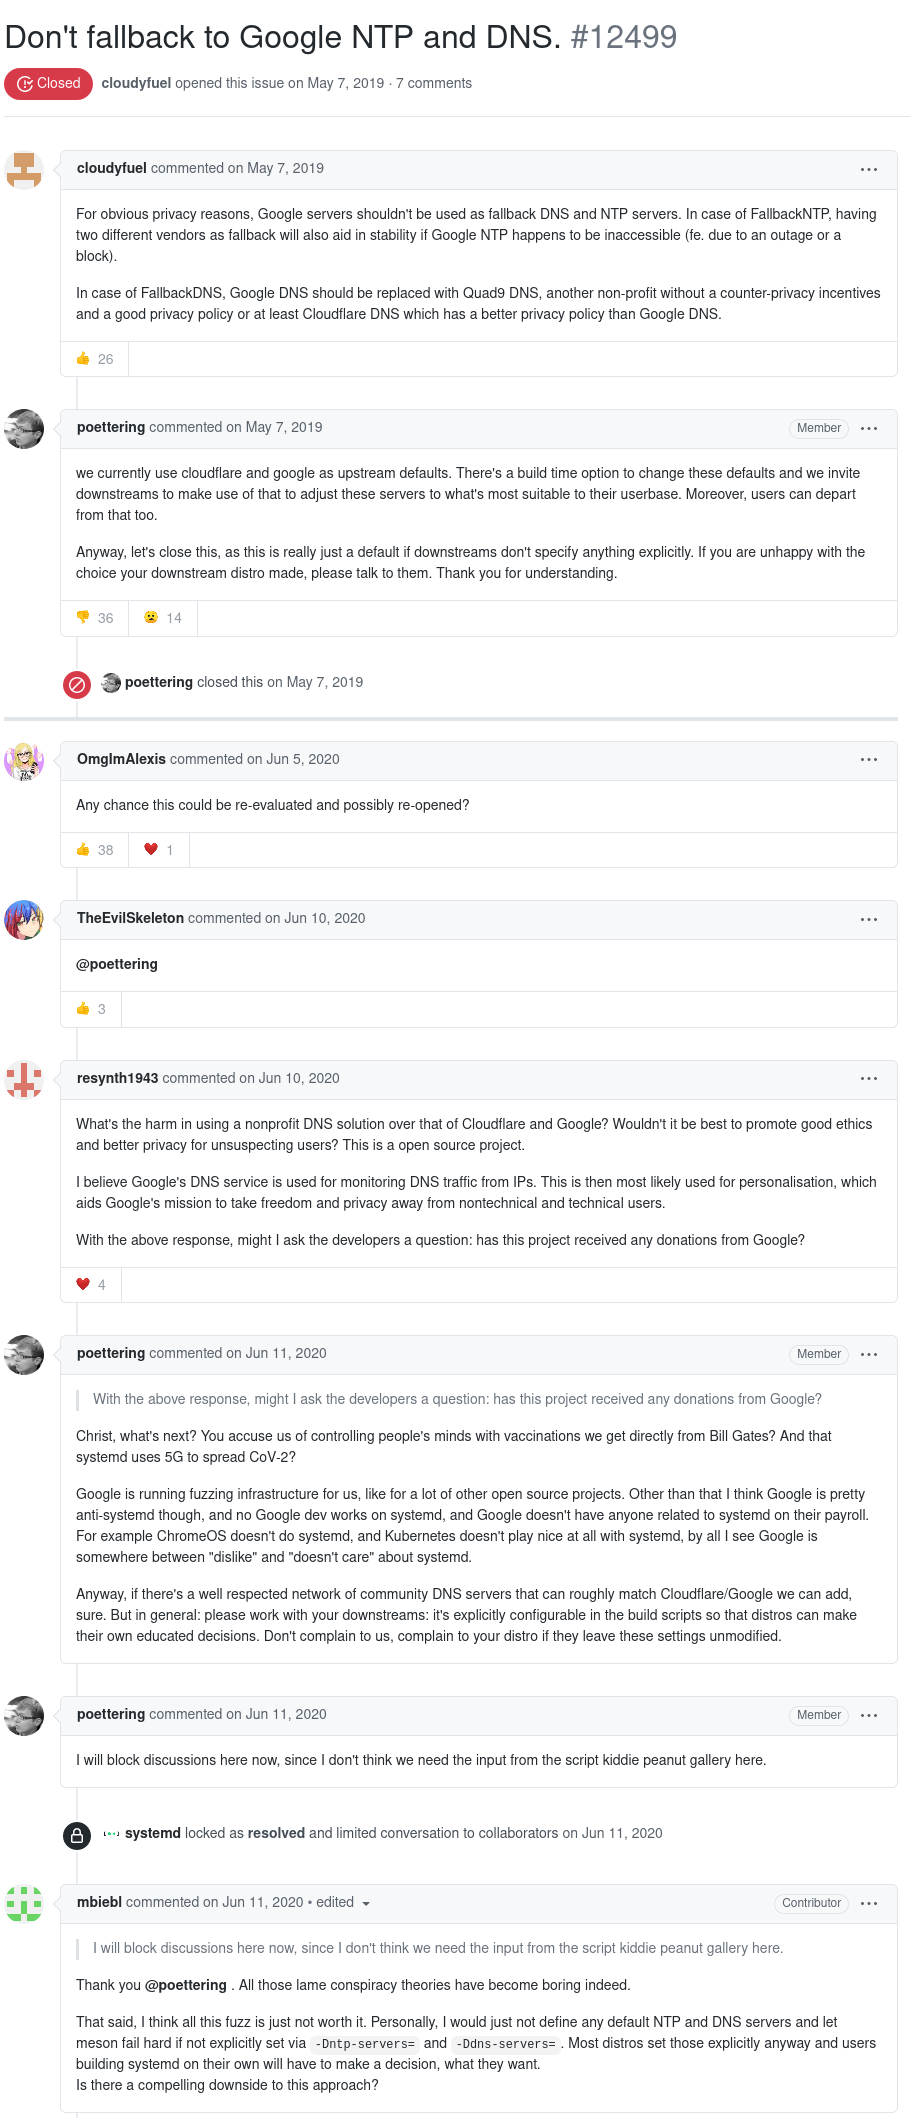Open the three-dot menu on TheEvilSkeleton's comment
This screenshot has height=2118, width=910.
[x=869, y=919]
